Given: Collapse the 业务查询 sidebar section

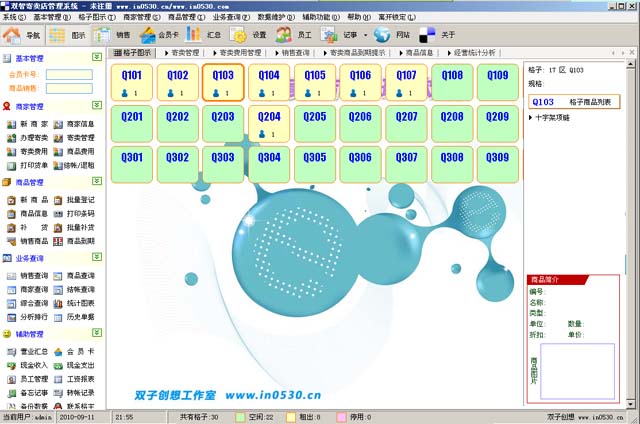Looking at the screenshot, I should 96,259.
